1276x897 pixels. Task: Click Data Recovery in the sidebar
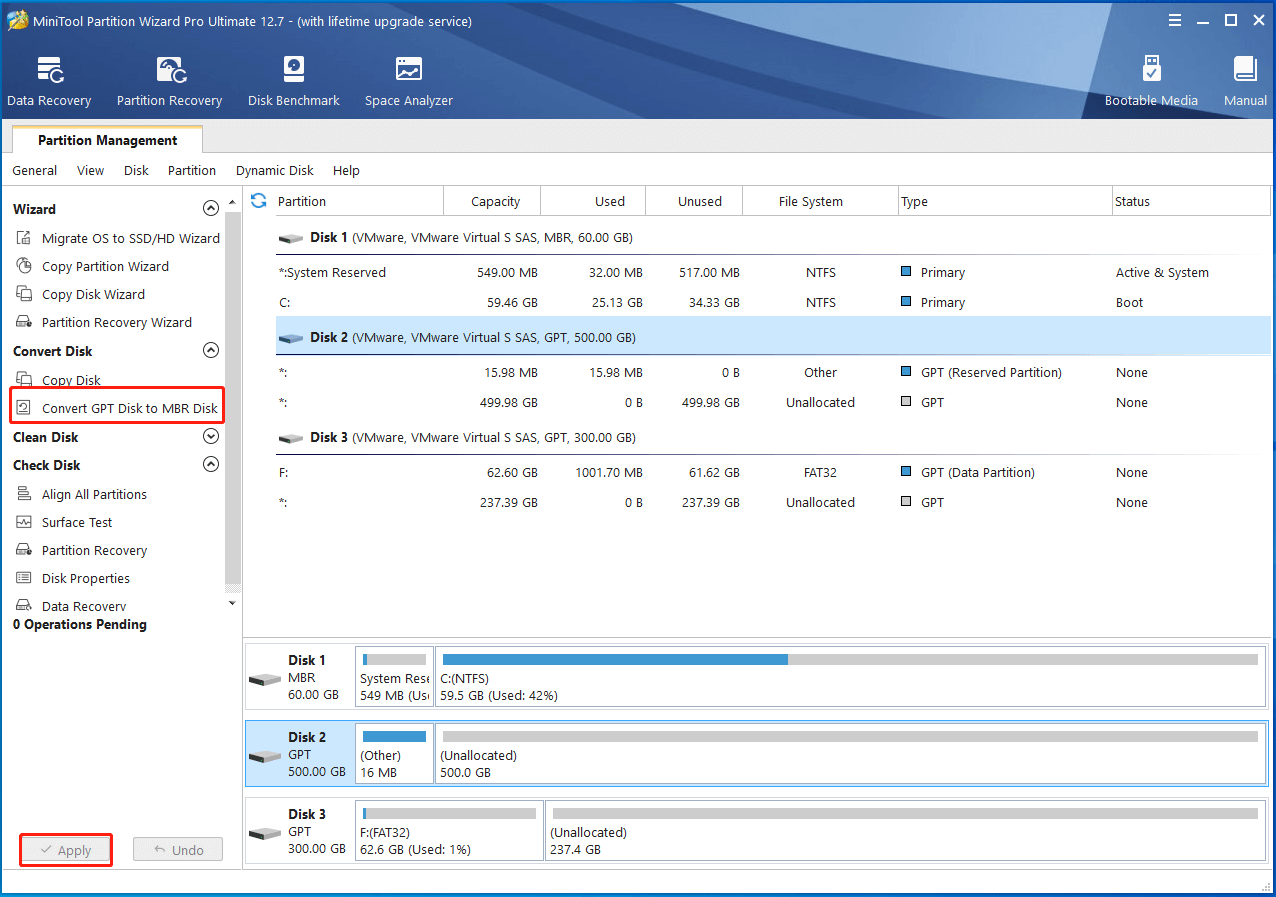(x=71, y=606)
